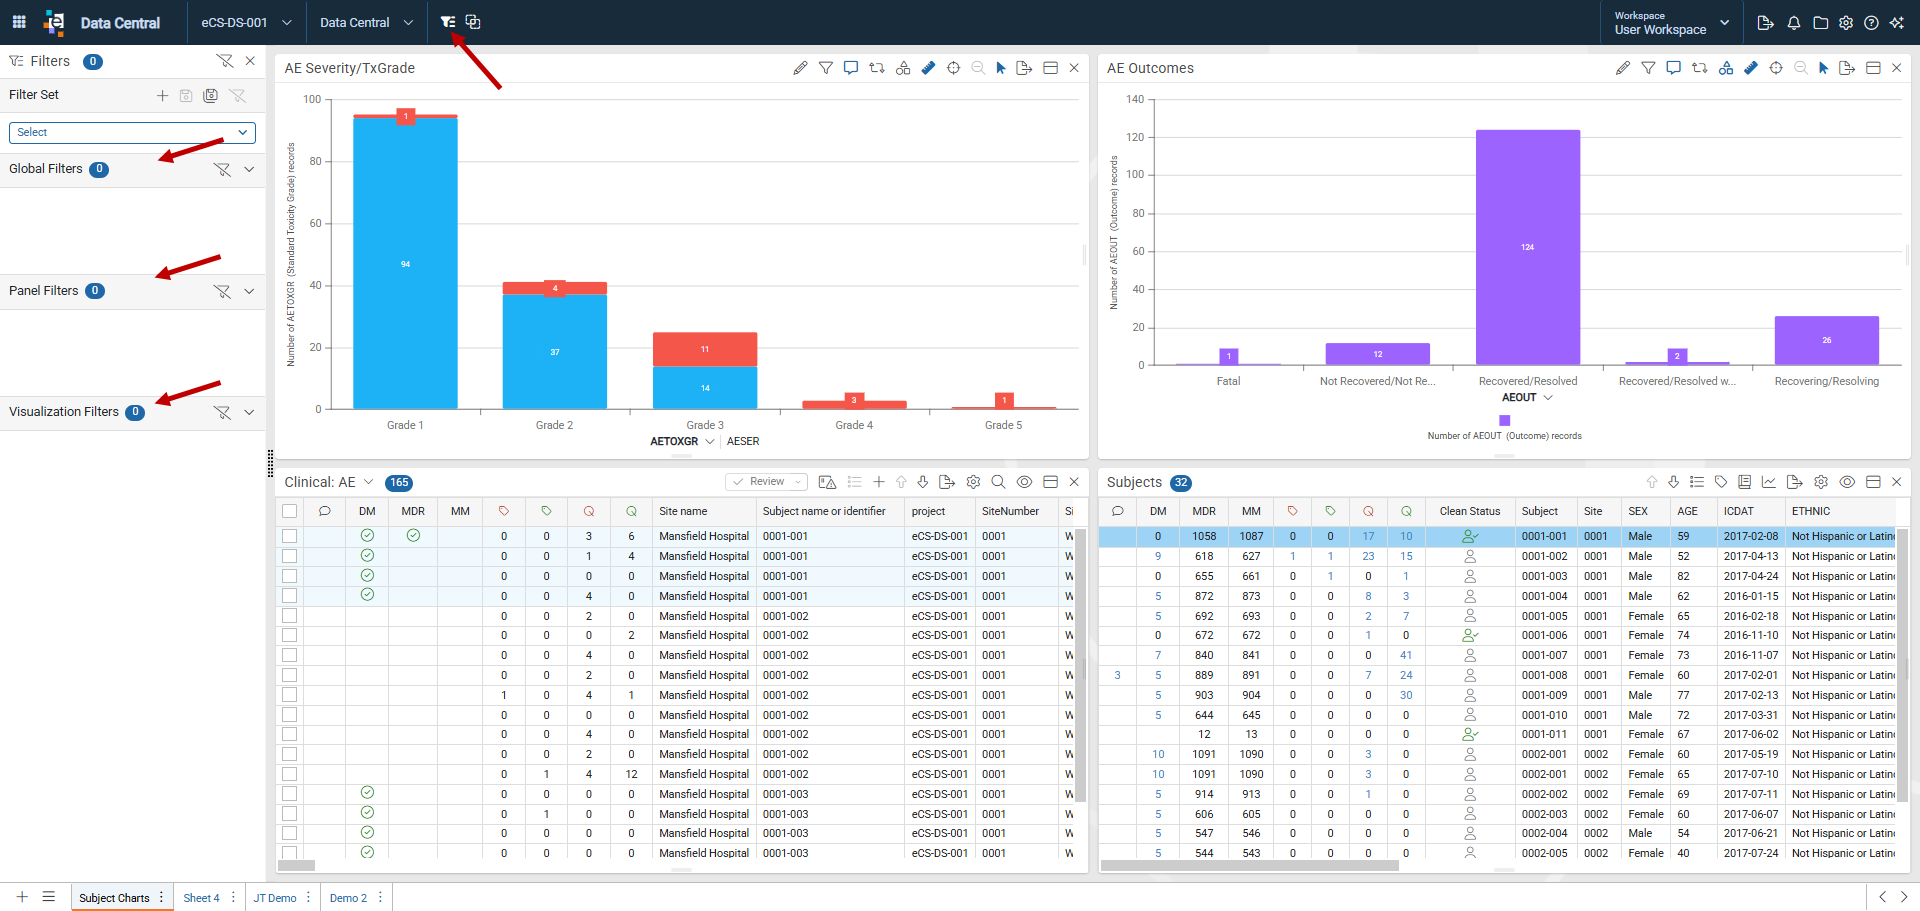The height and width of the screenshot is (911, 1920).
Task: Toggle column visibility eye in Subjects toolbar
Action: pyautogui.click(x=1847, y=482)
